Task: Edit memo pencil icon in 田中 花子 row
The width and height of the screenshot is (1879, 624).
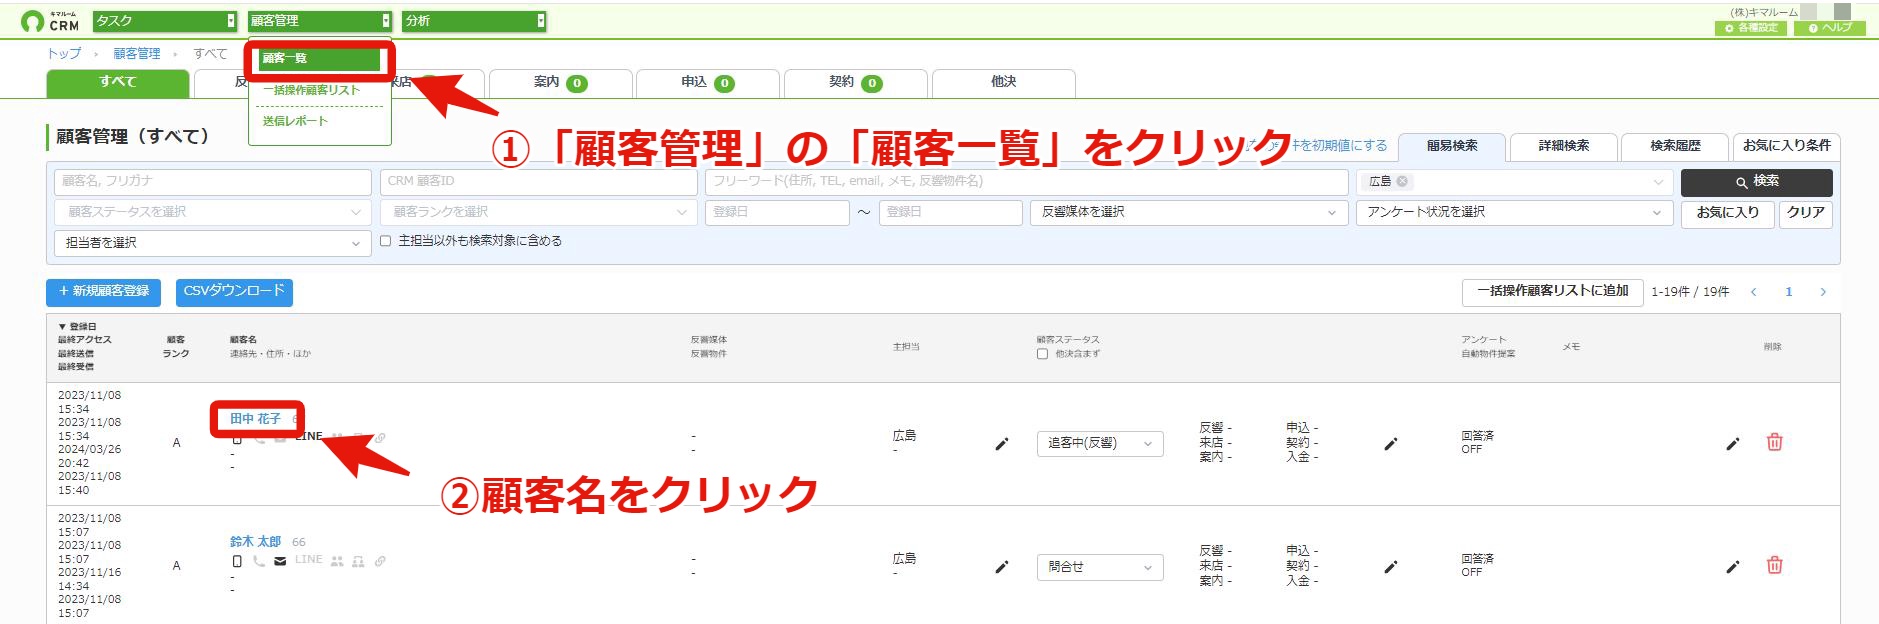Action: coord(1733,443)
